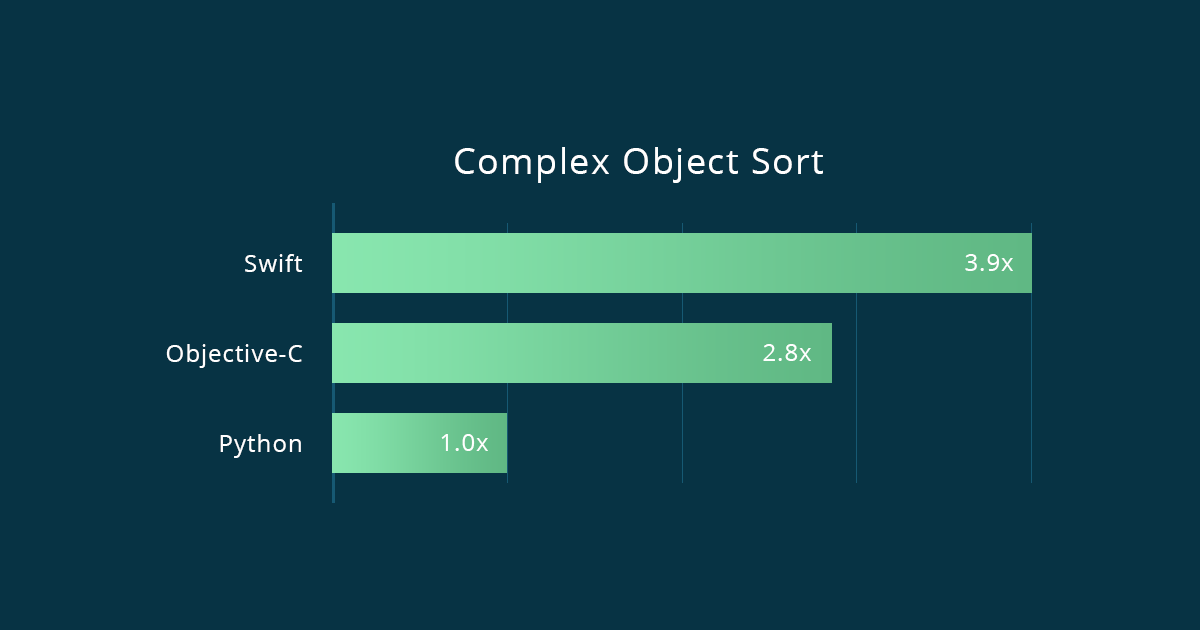
Task: Click the vertical axis line left of the bars
Action: (333, 490)
